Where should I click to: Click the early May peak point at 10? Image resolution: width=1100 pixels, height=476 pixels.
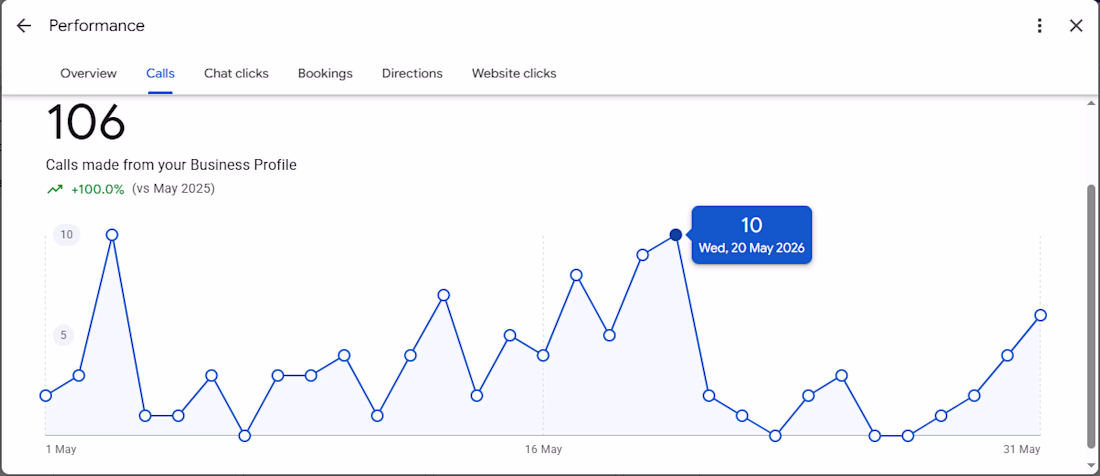point(112,235)
